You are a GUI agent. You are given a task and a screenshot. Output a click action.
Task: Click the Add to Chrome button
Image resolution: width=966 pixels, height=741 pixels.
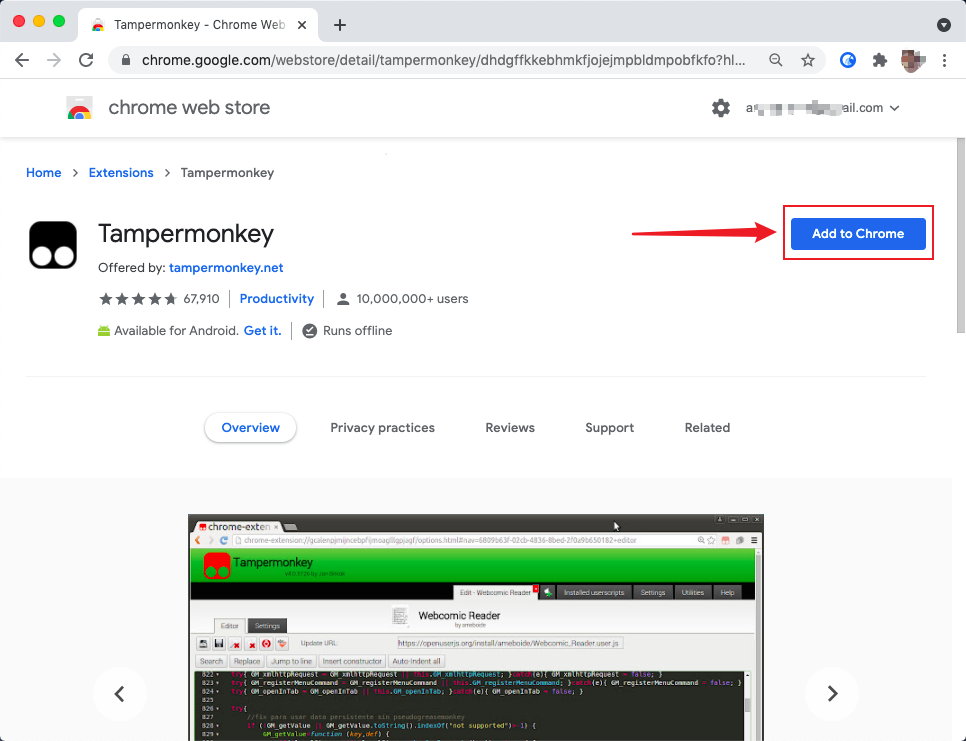(x=858, y=233)
